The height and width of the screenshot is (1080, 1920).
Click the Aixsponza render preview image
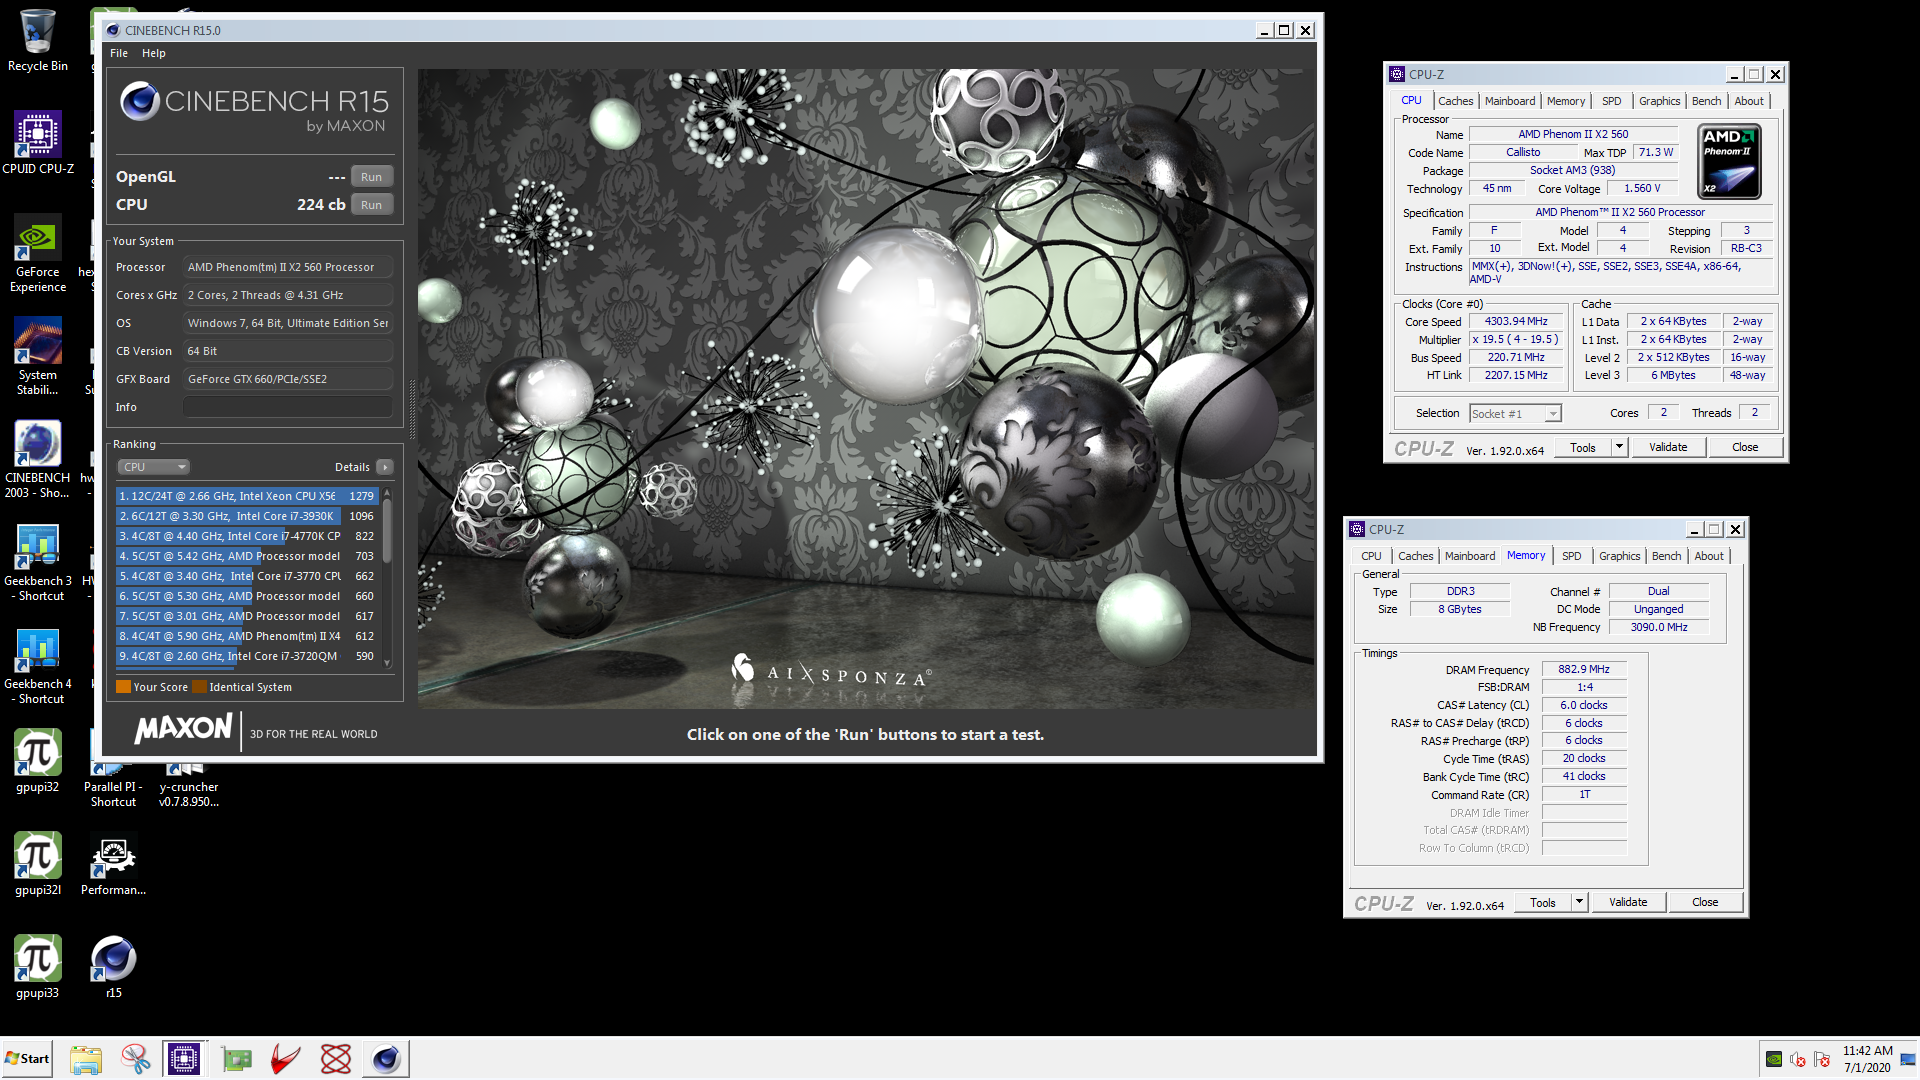[x=866, y=388]
